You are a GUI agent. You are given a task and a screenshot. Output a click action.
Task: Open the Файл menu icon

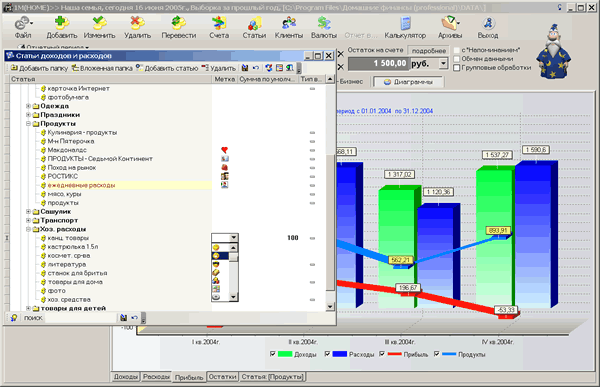(23, 23)
